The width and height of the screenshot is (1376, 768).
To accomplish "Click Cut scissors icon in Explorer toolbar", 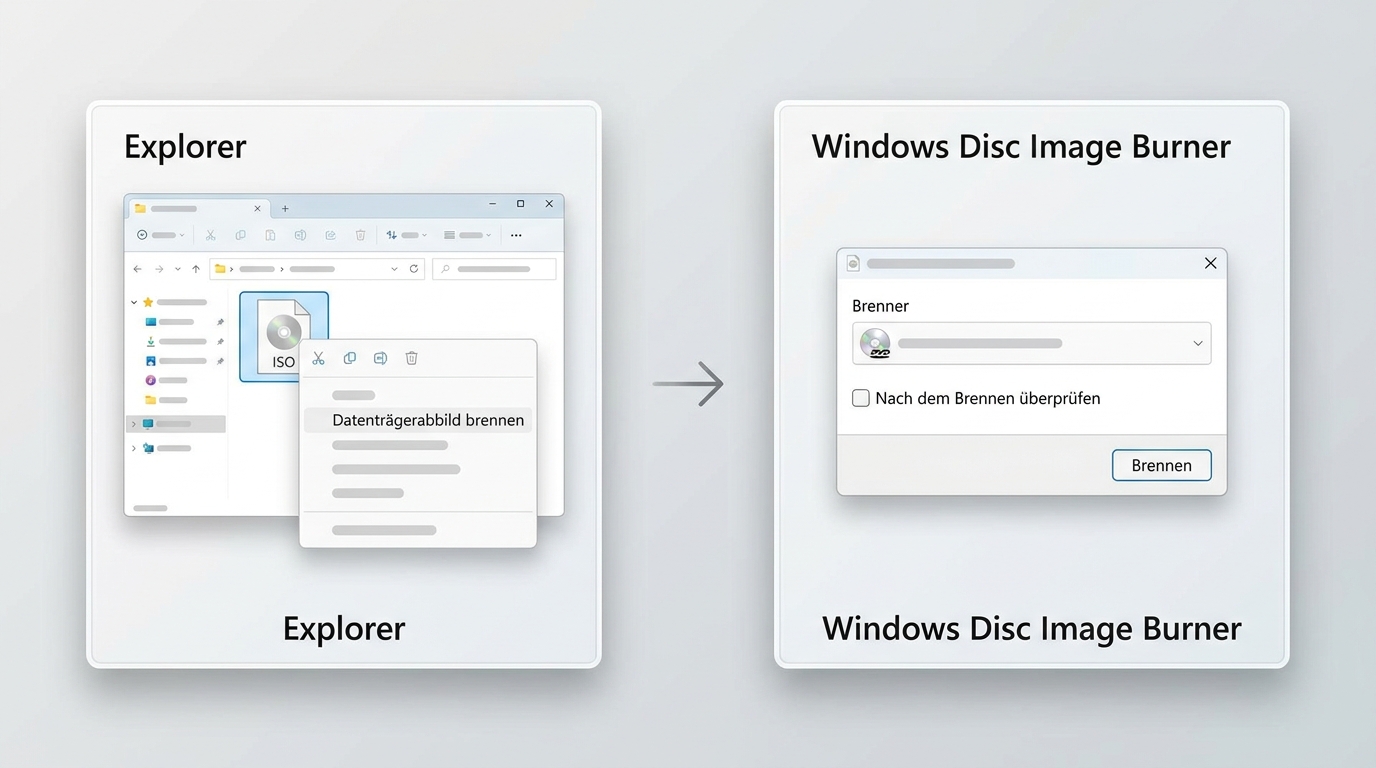I will click(210, 235).
